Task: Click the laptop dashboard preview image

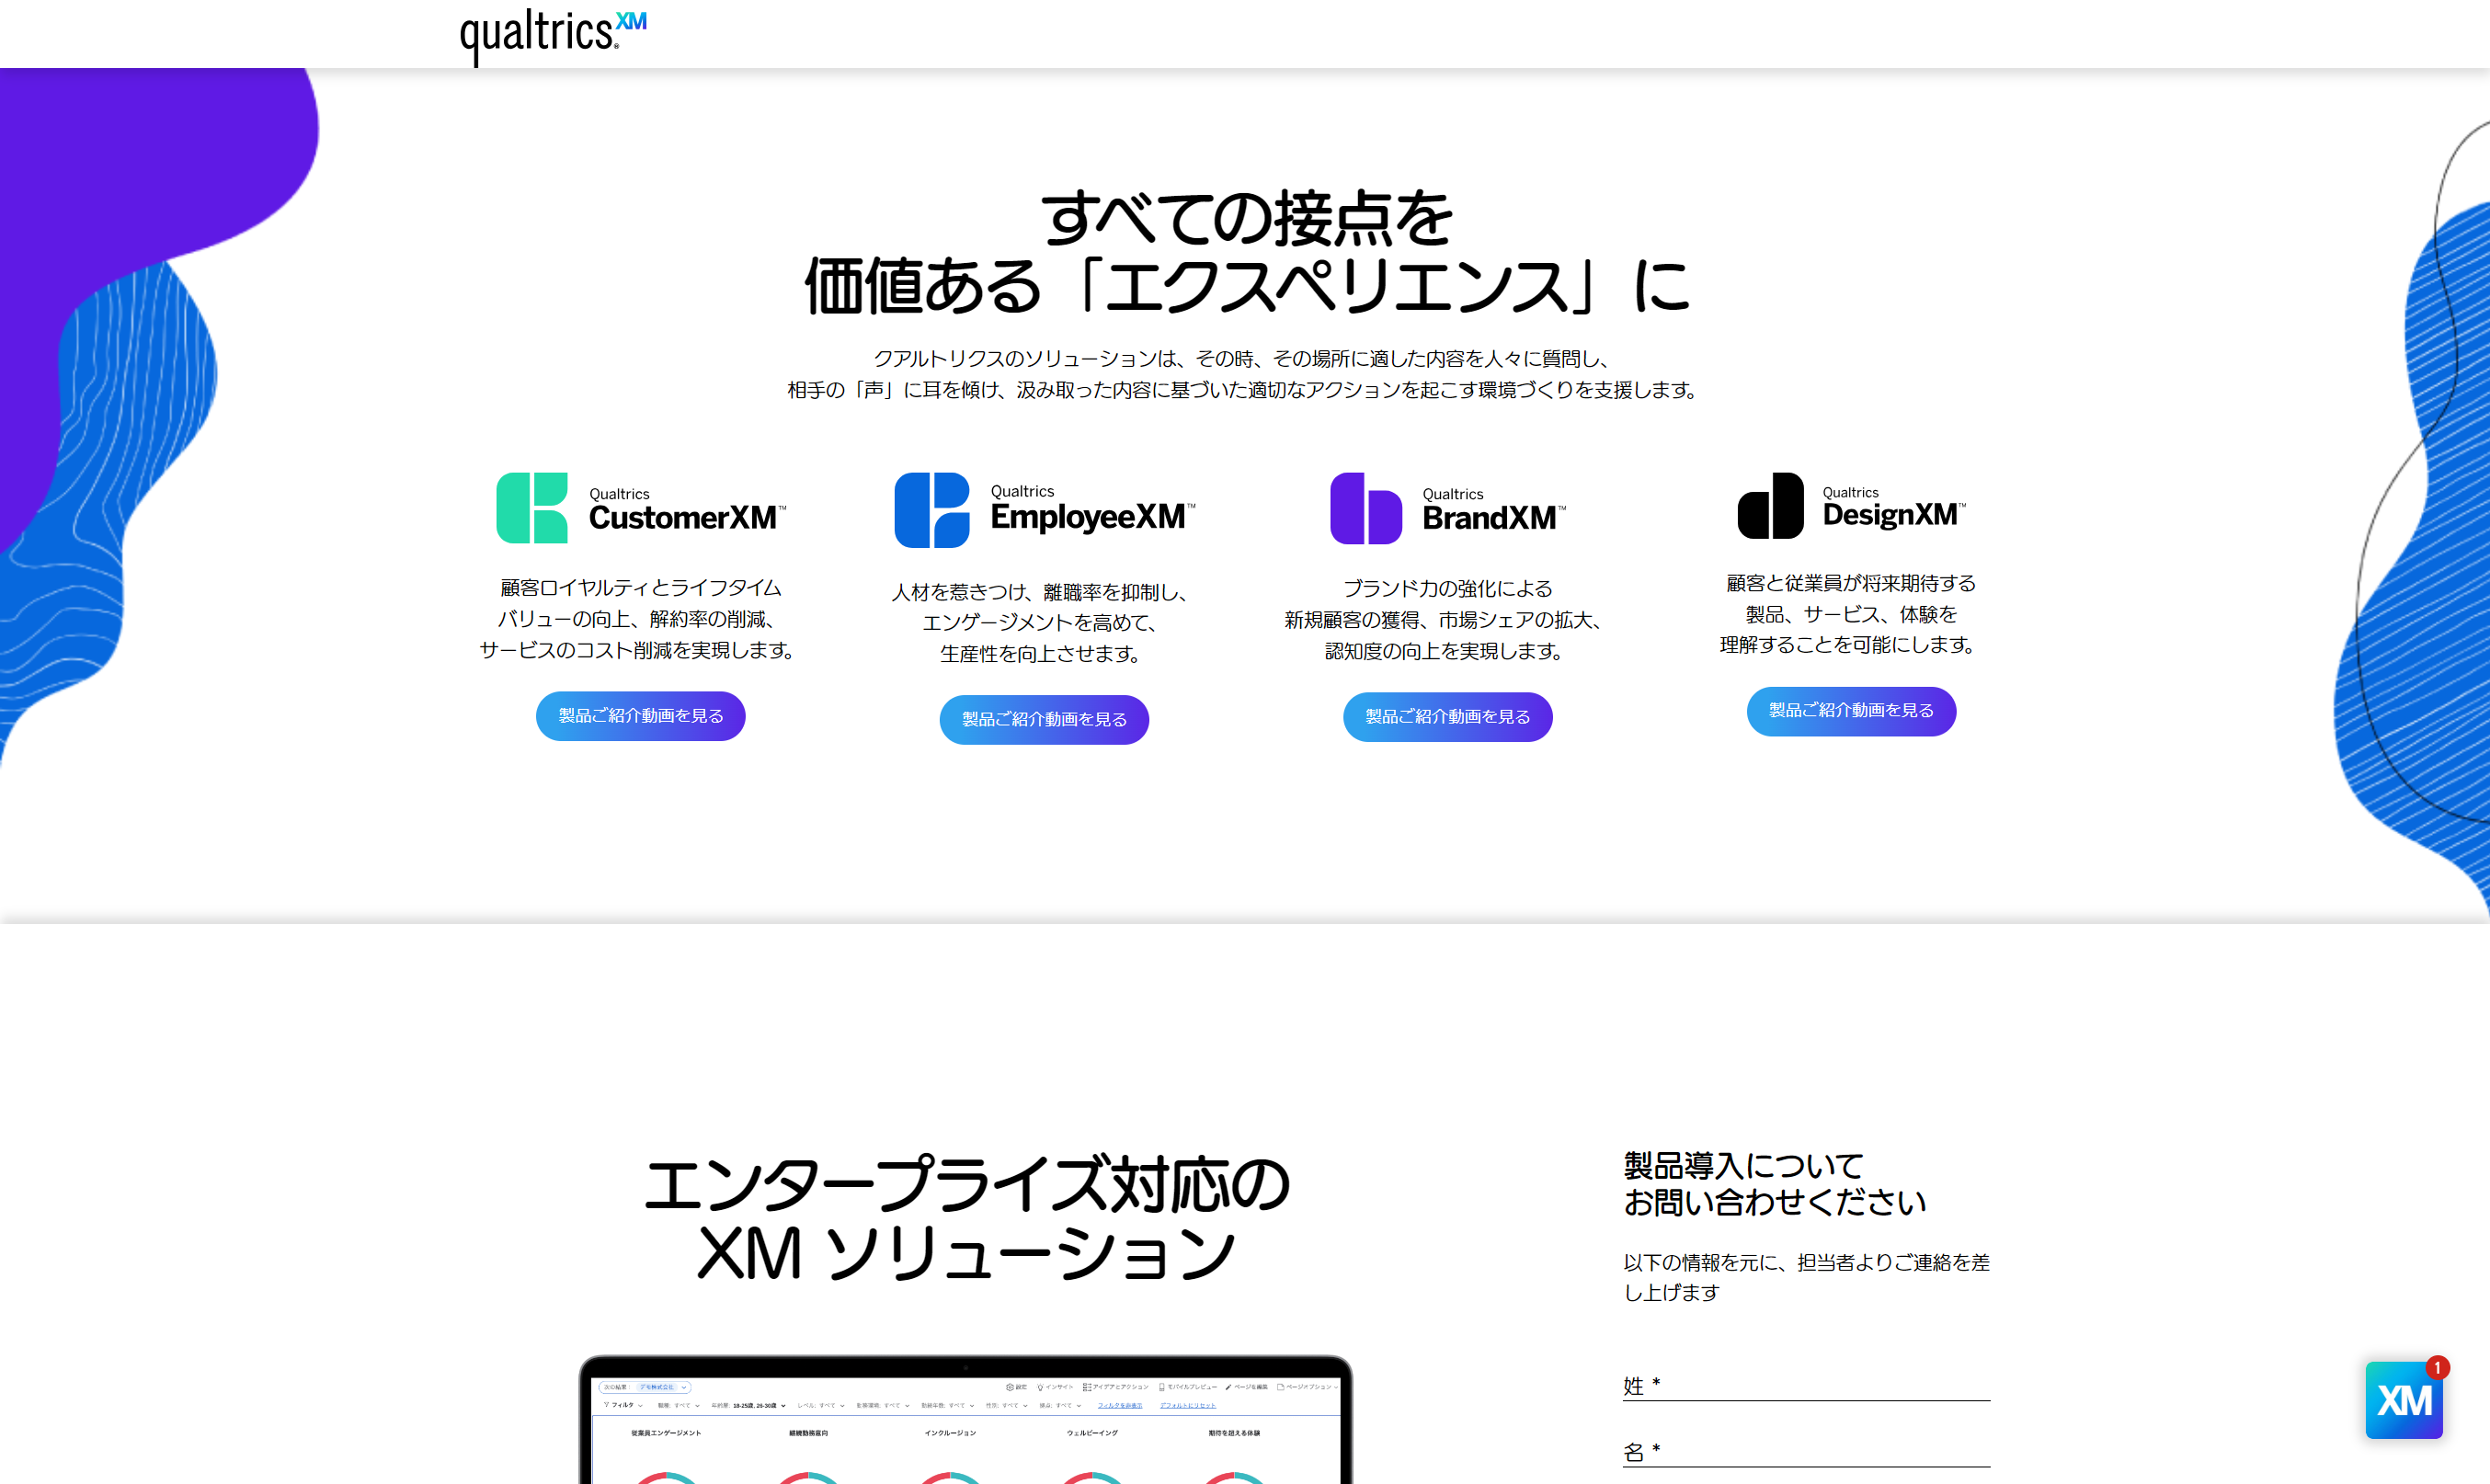Action: point(966,1419)
